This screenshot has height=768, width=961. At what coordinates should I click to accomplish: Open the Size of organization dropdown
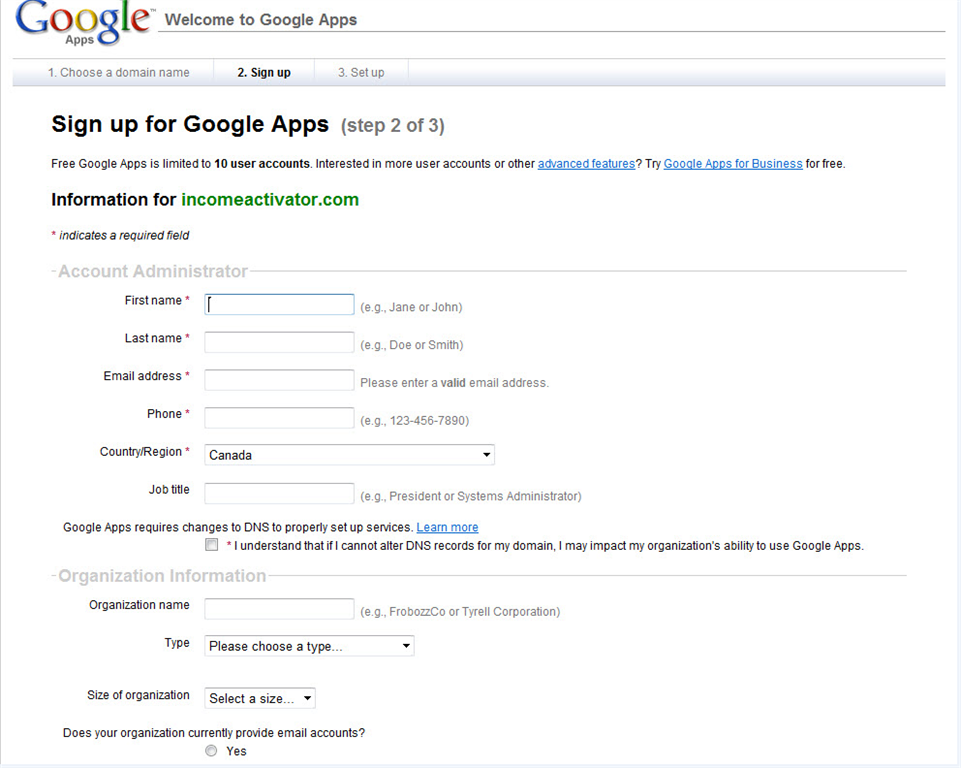pyautogui.click(x=260, y=698)
